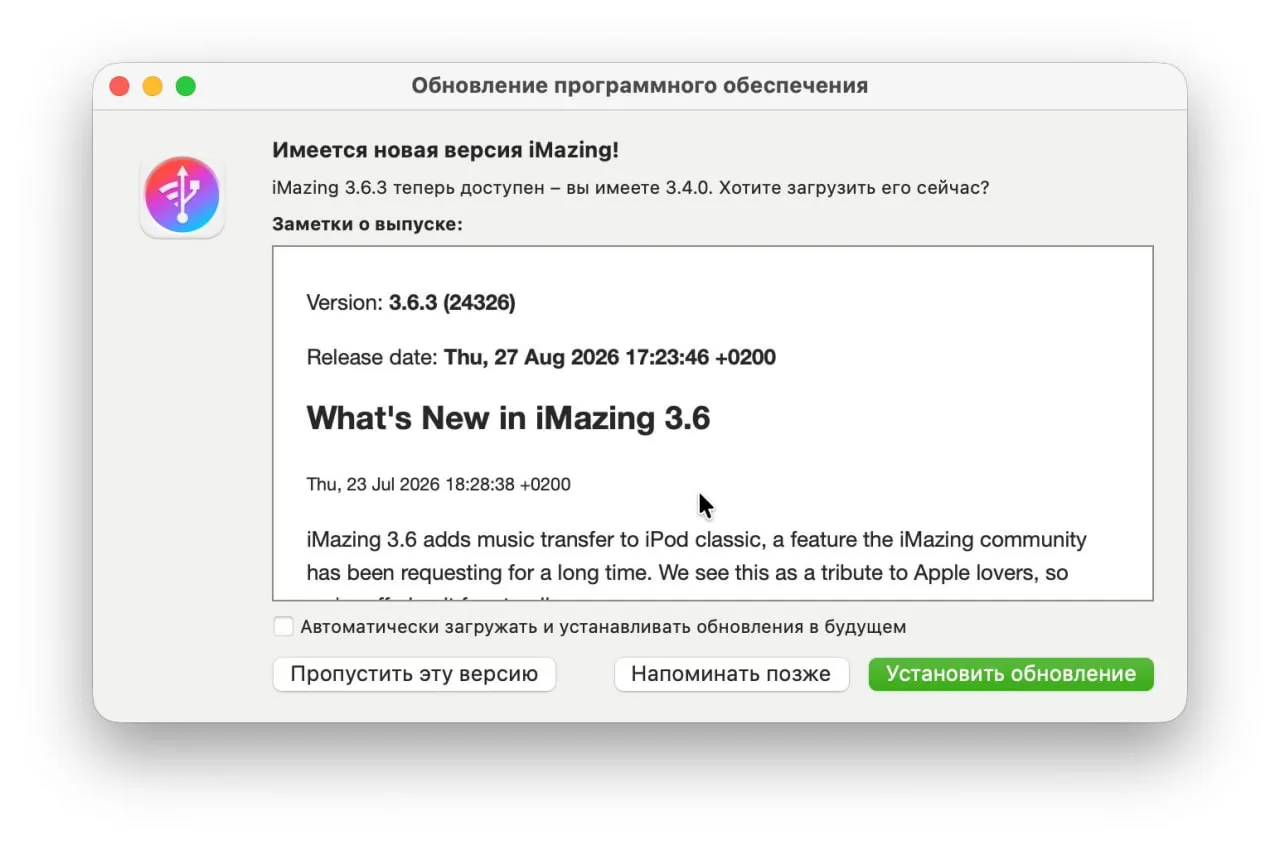Enable automatic download and install of updates
The width and height of the screenshot is (1280, 845).
284,627
